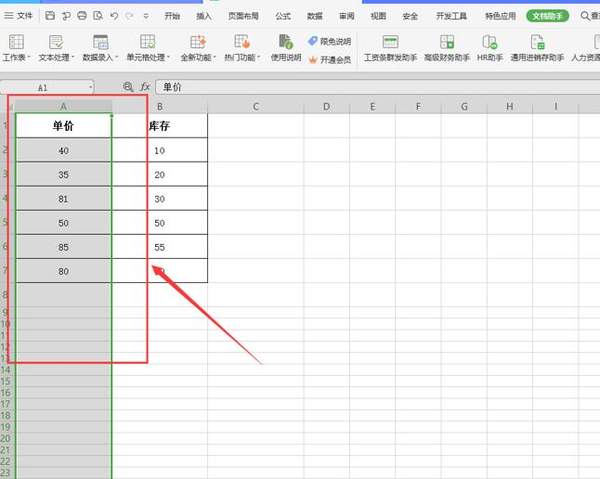The image size is (600, 479).
Task: Click the 单元格处理 ribbon icon
Action: 147,42
